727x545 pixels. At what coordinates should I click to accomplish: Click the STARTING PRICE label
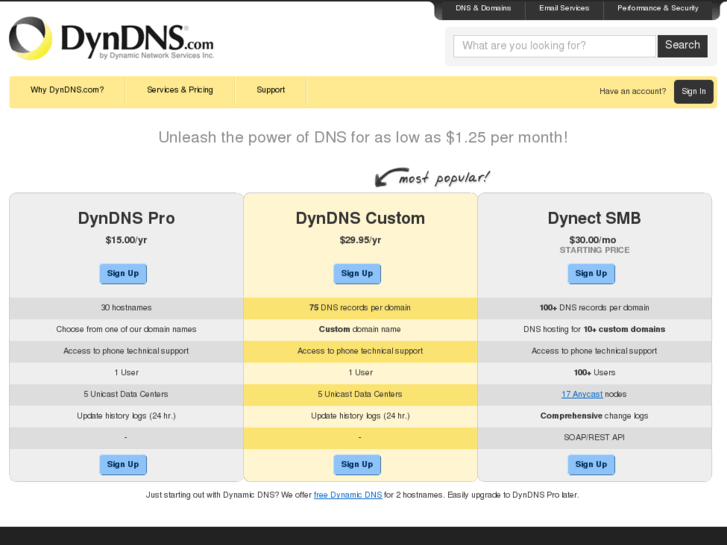tap(594, 250)
